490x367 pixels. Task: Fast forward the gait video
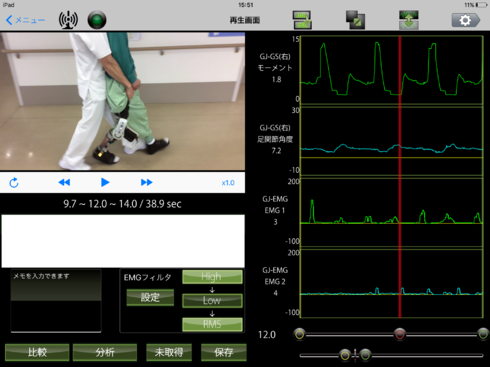pos(147,182)
